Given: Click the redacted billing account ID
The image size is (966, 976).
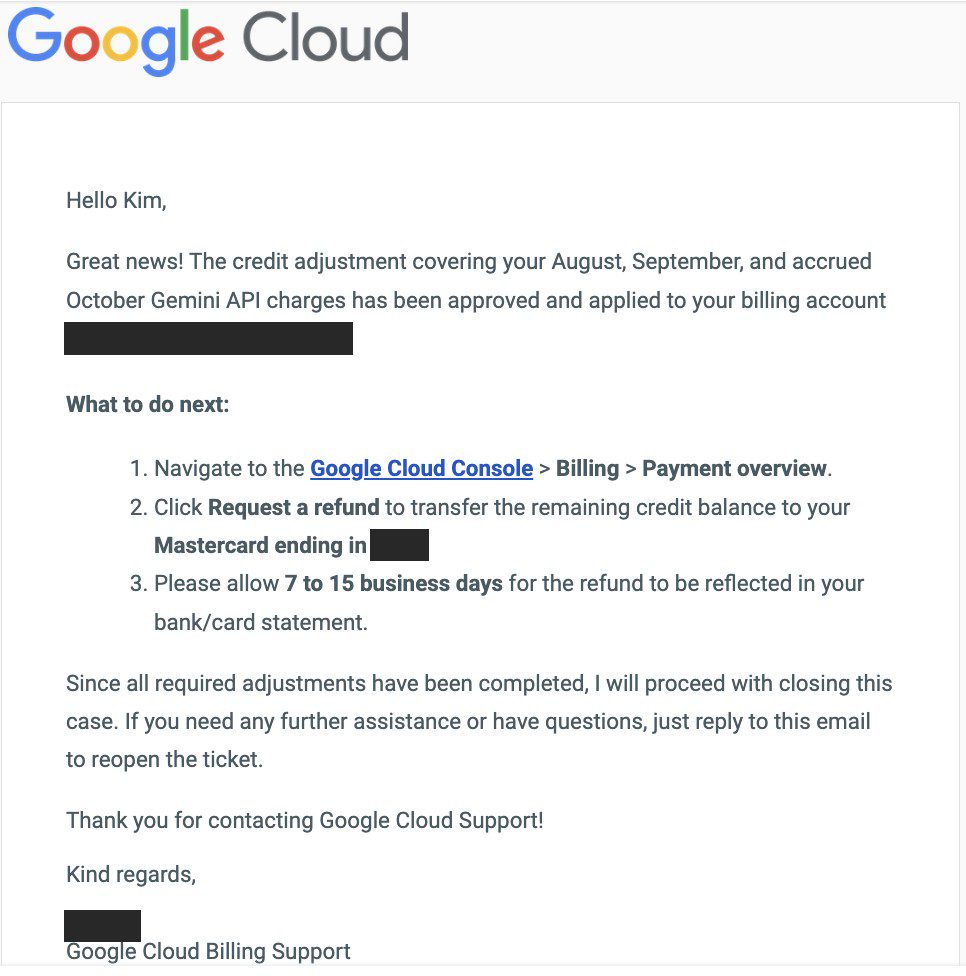Looking at the screenshot, I should click(x=209, y=339).
